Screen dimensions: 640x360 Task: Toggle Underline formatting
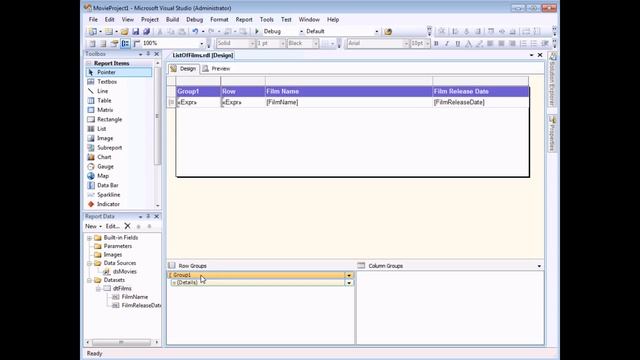coord(458,43)
